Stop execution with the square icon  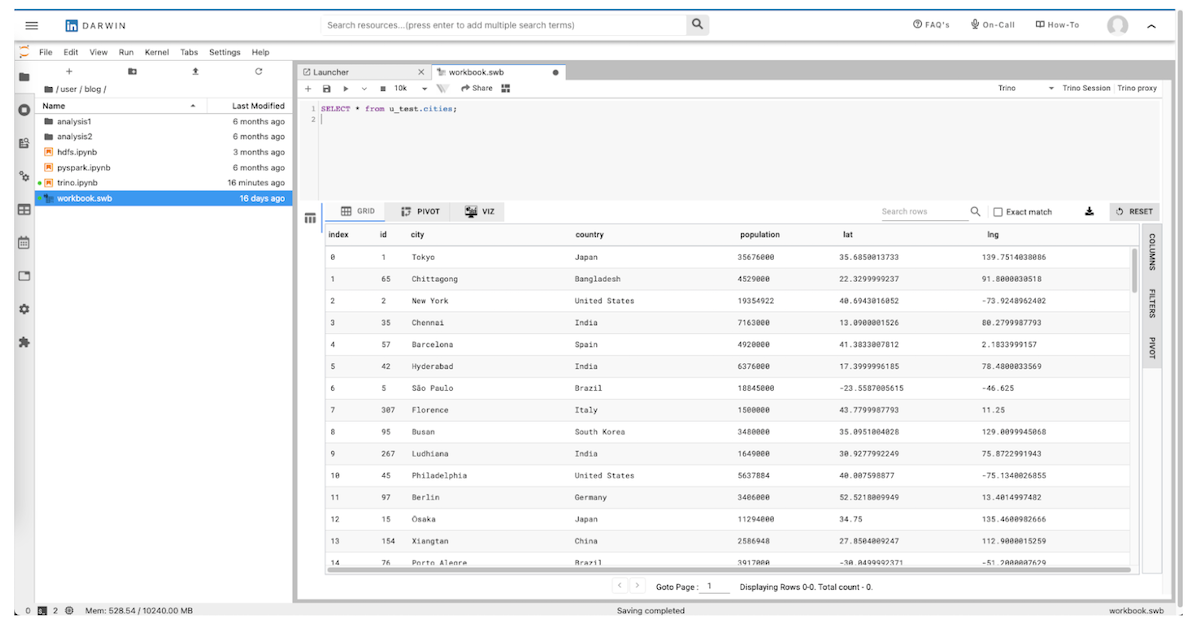point(382,88)
